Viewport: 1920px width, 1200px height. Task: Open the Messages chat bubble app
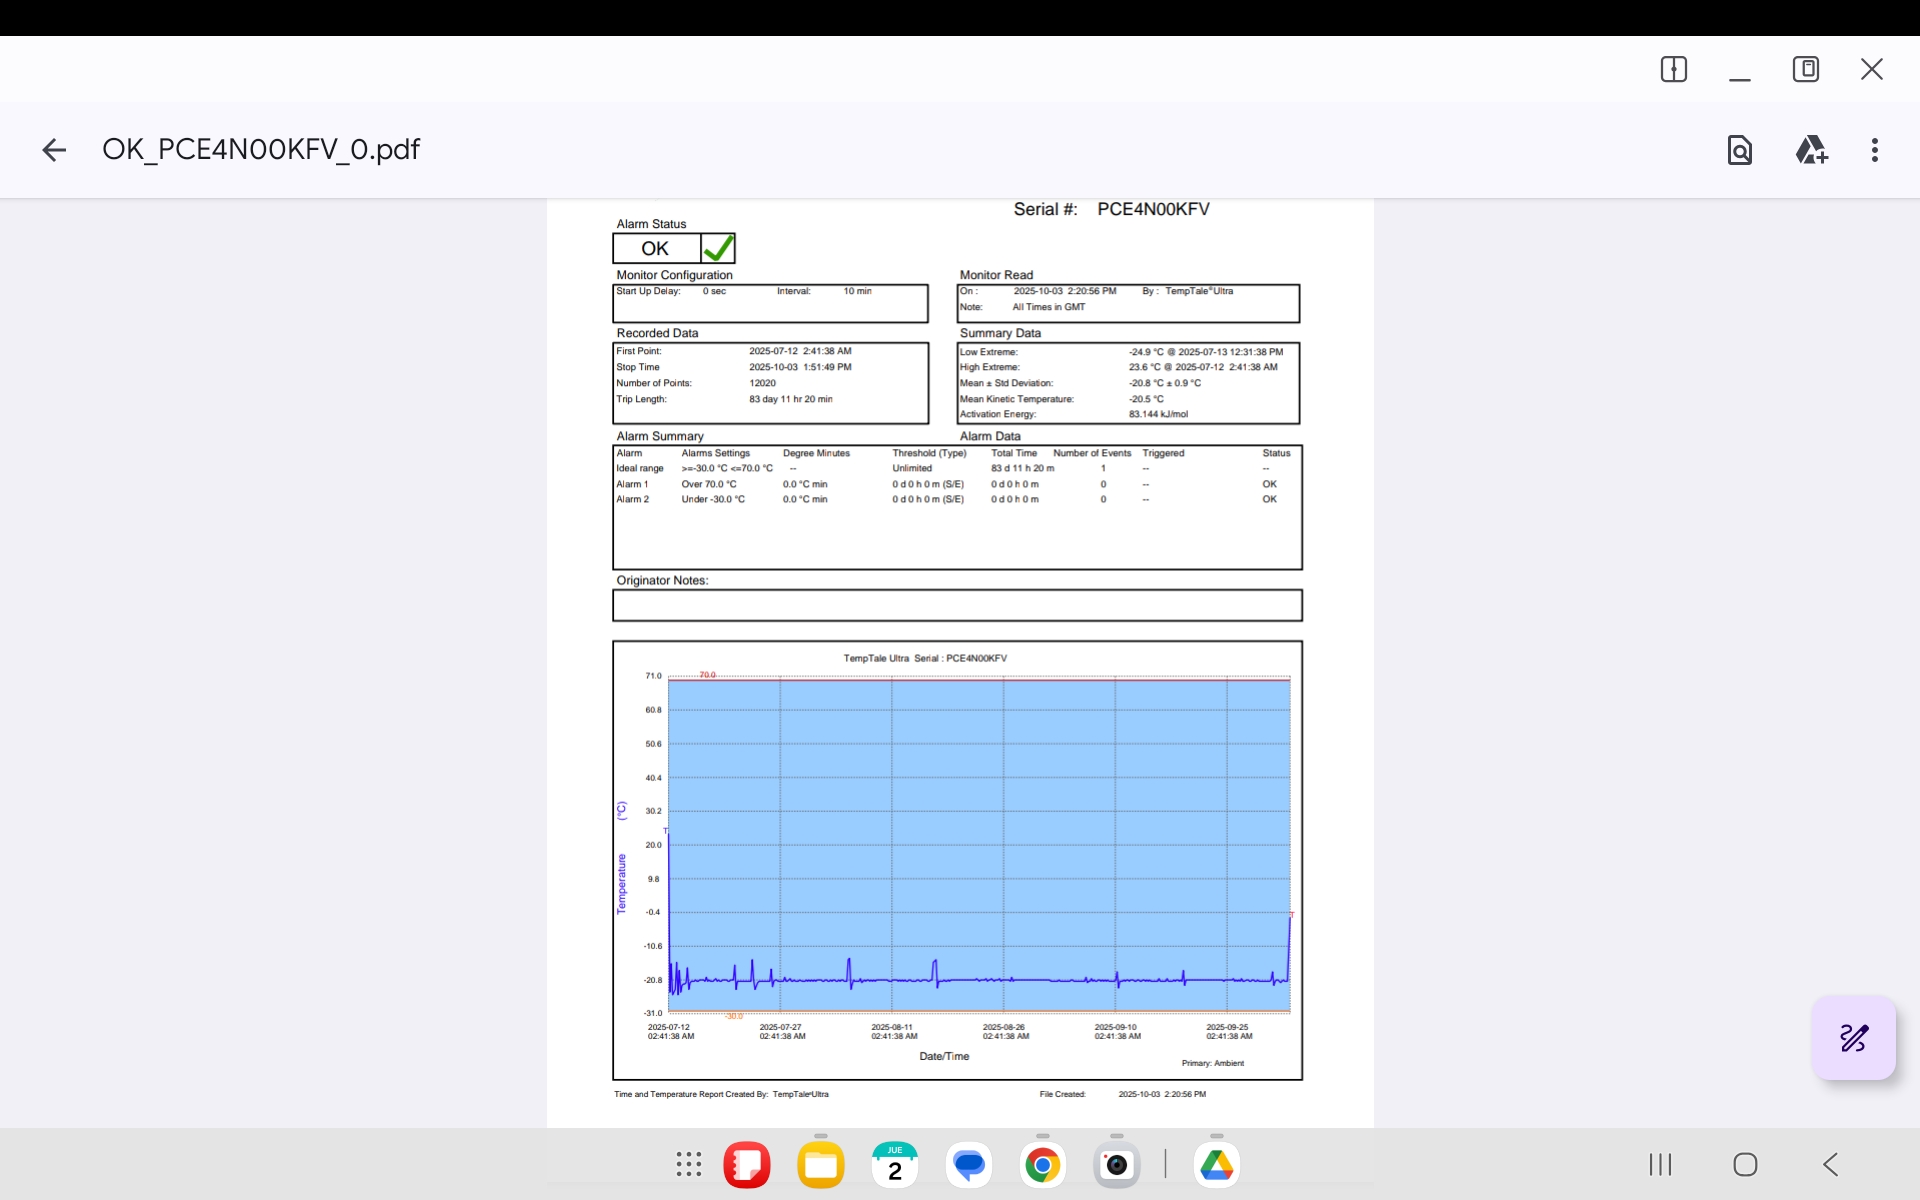pyautogui.click(x=968, y=1164)
